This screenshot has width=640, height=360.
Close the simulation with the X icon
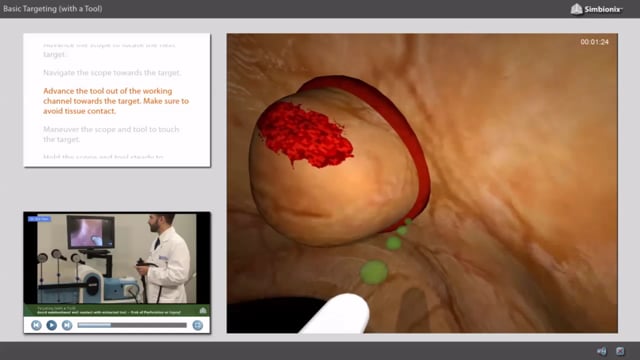[x=620, y=351]
